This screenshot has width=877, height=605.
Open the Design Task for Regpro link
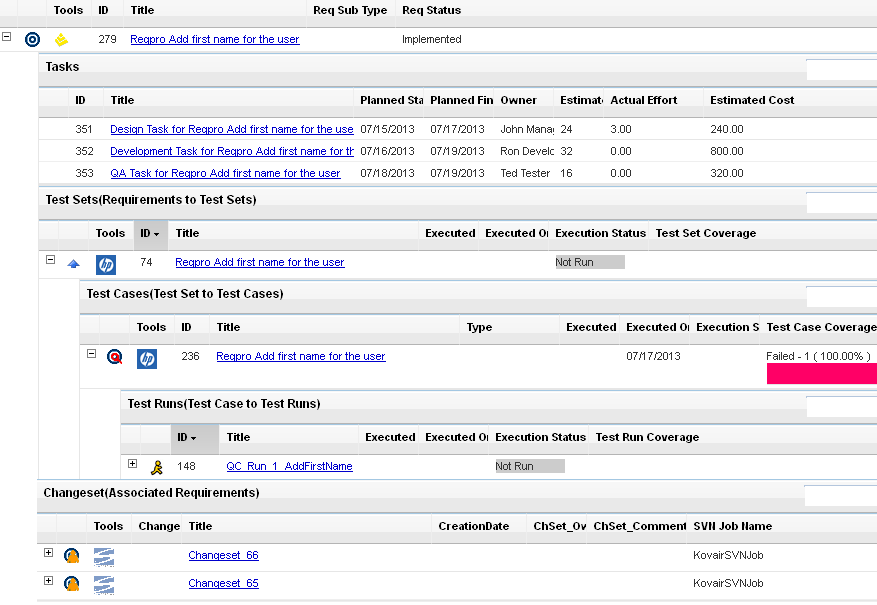[231, 129]
